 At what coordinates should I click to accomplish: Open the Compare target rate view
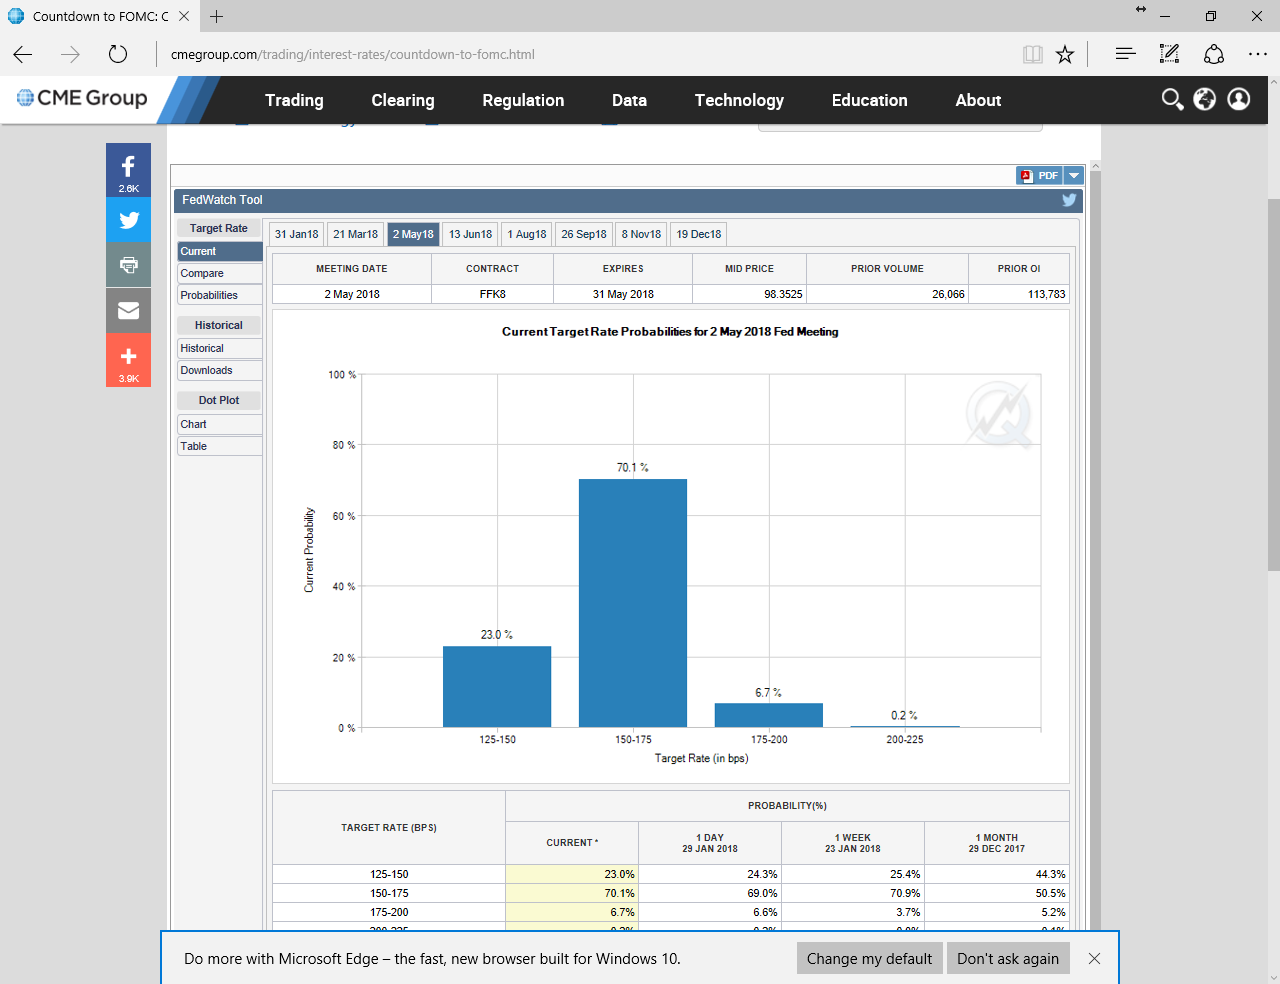(x=219, y=273)
